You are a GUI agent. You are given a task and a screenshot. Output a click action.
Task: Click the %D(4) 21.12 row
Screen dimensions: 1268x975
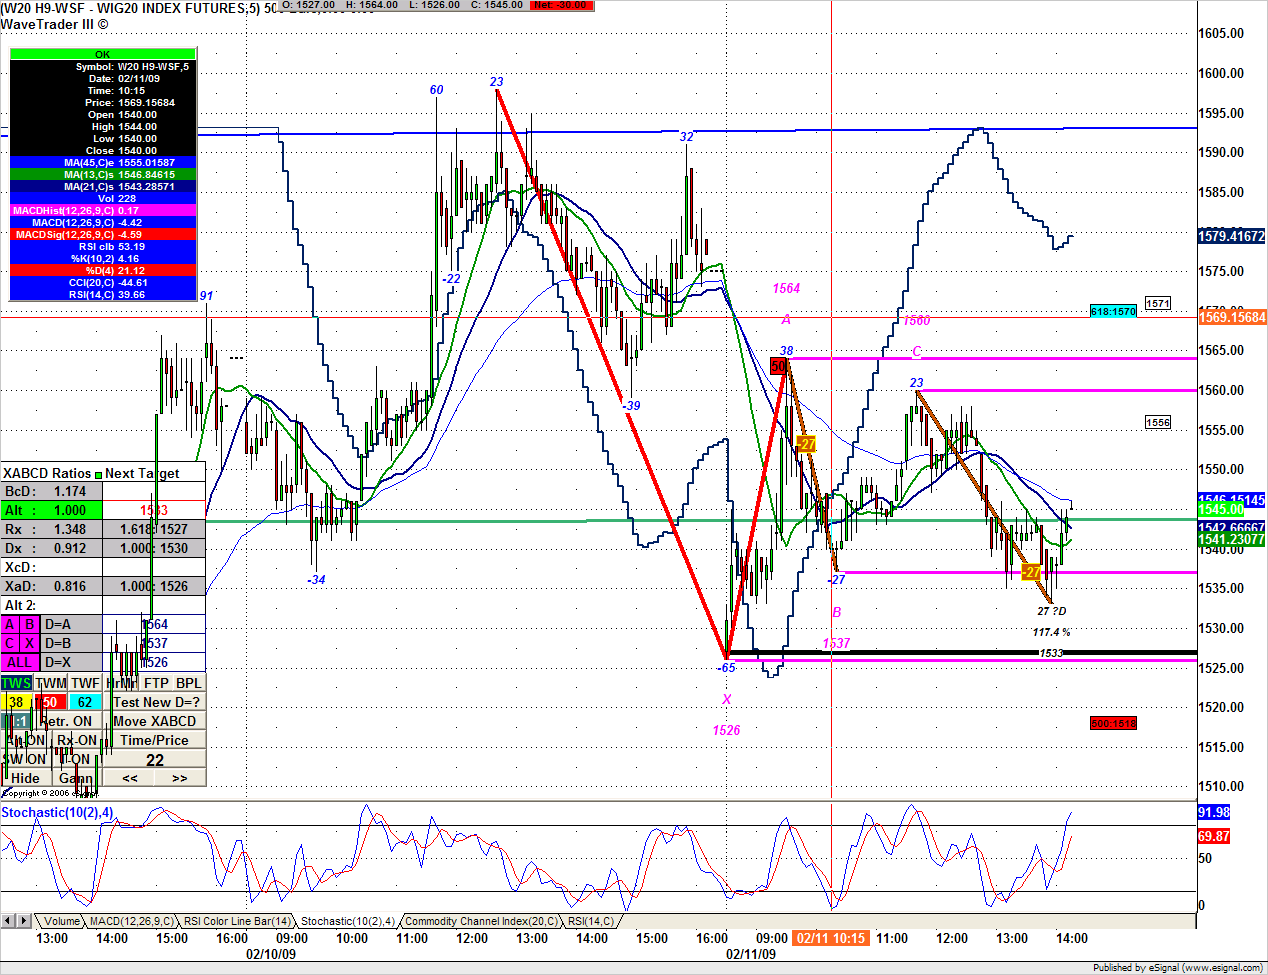pos(103,270)
